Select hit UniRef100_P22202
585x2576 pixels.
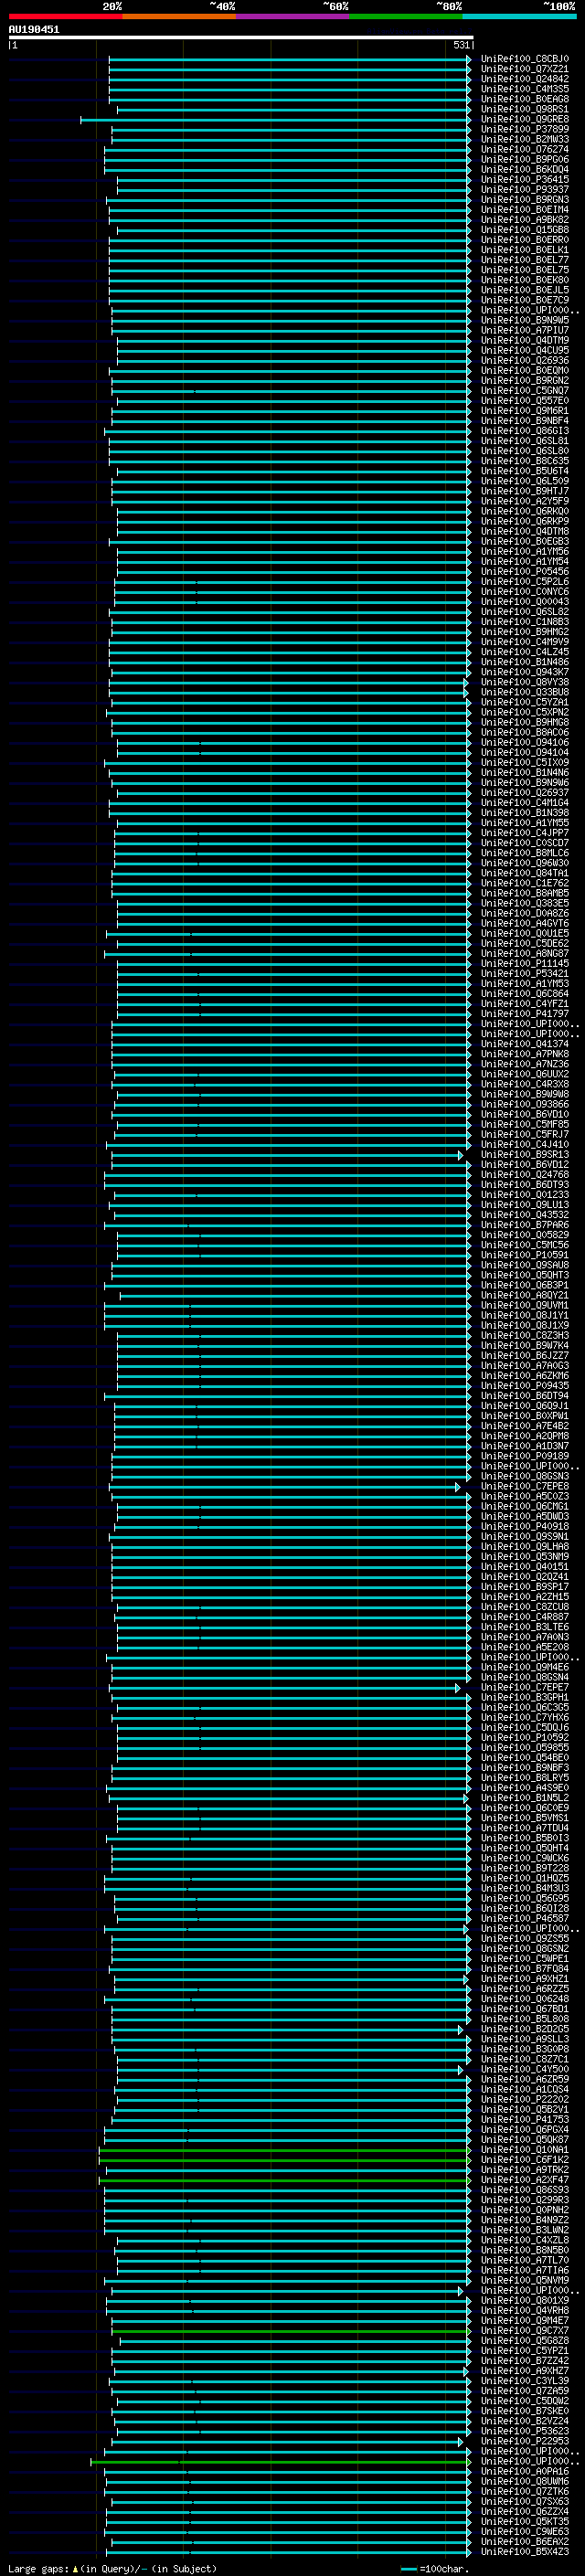tap(524, 2100)
